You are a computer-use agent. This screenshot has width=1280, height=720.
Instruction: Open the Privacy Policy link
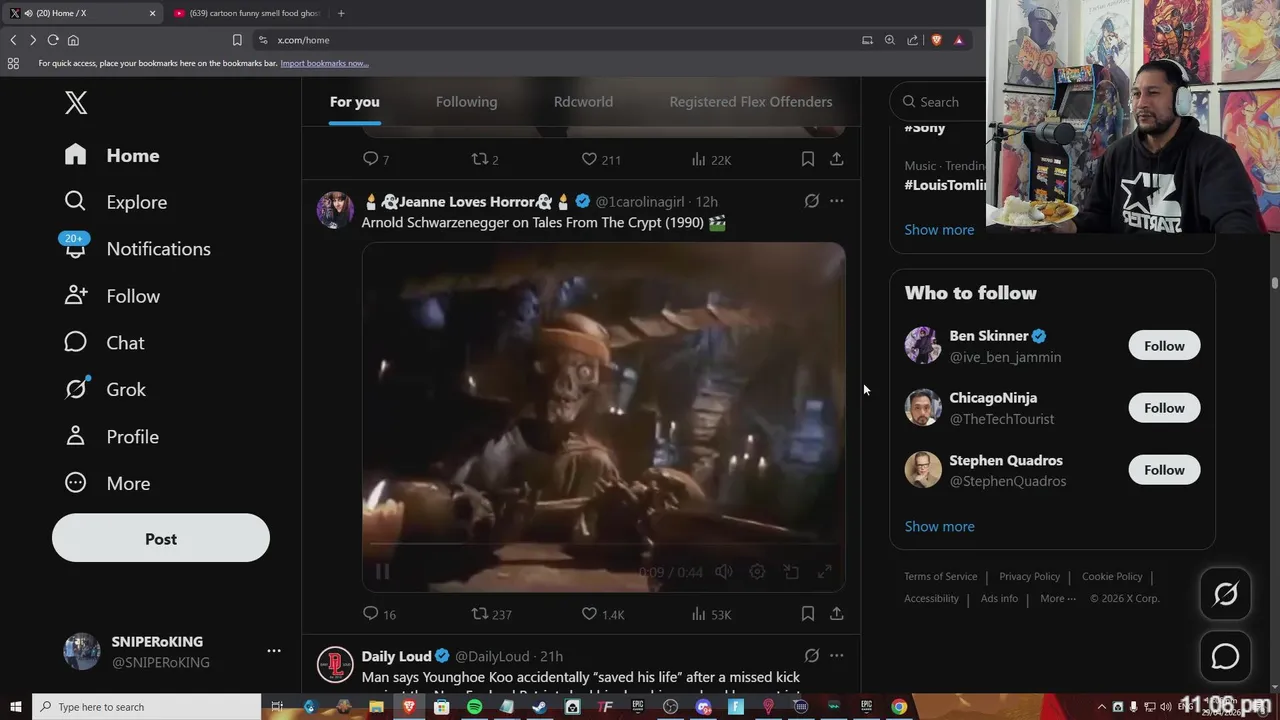pos(1029,577)
